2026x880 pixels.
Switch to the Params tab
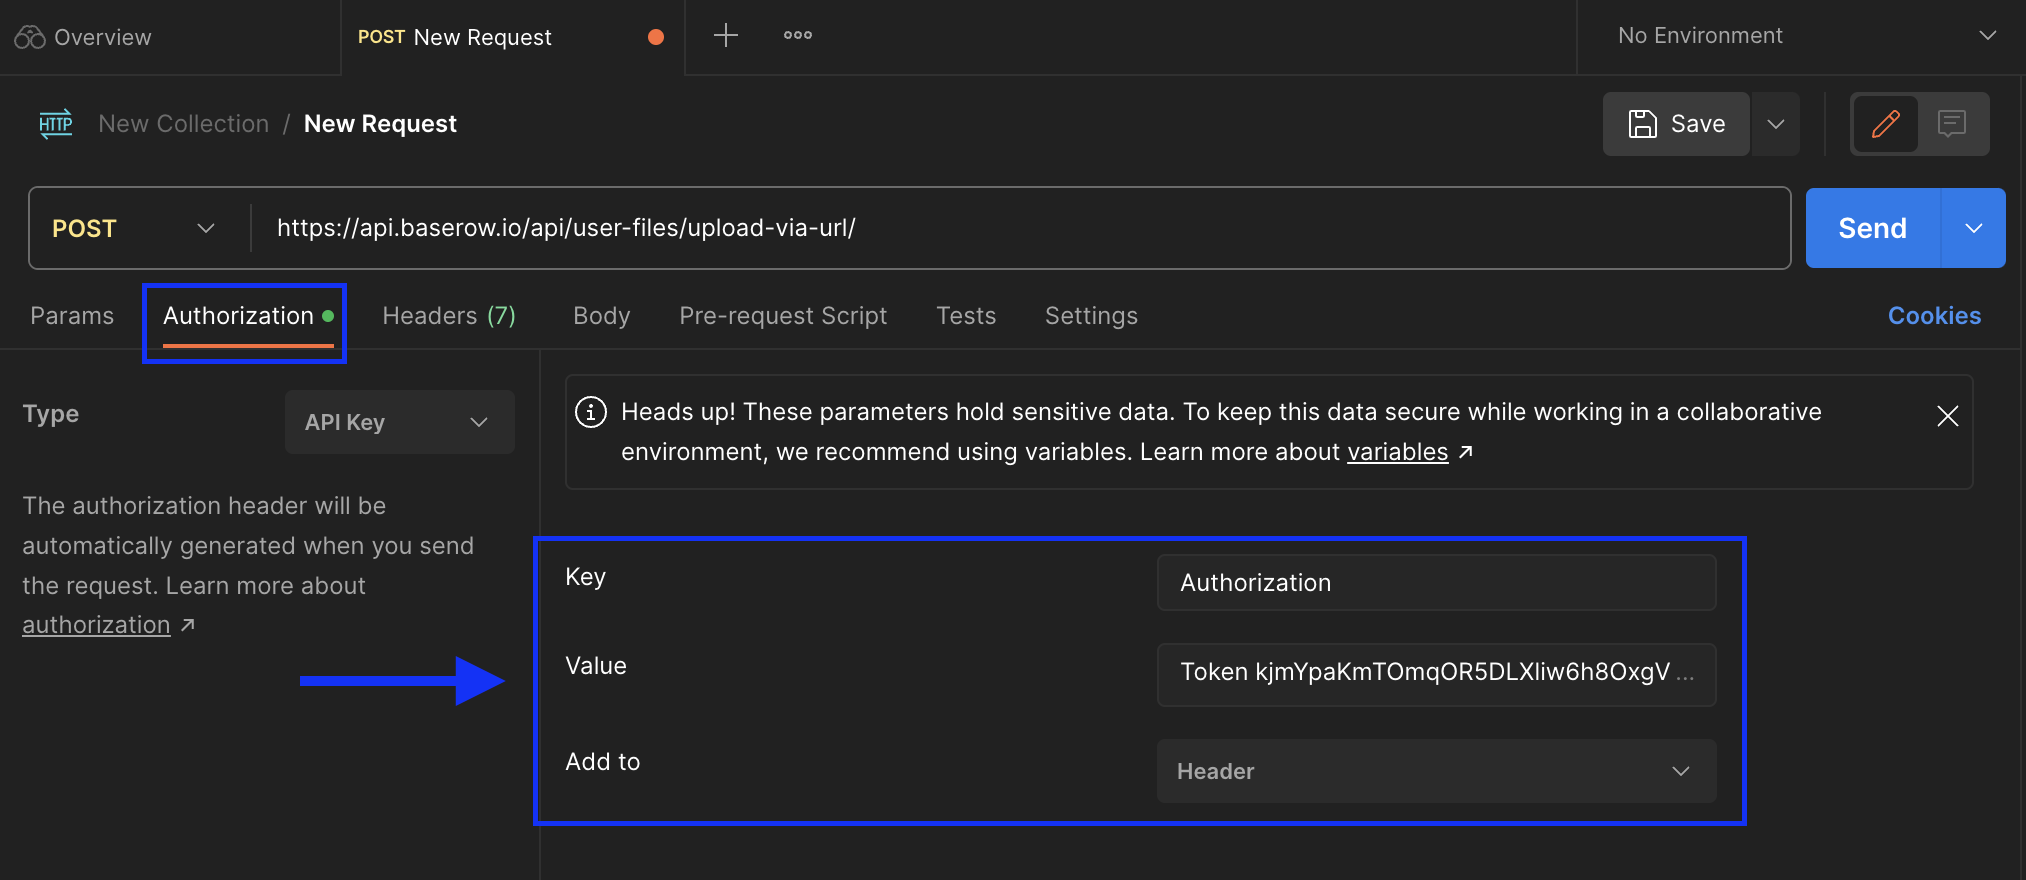tap(72, 316)
